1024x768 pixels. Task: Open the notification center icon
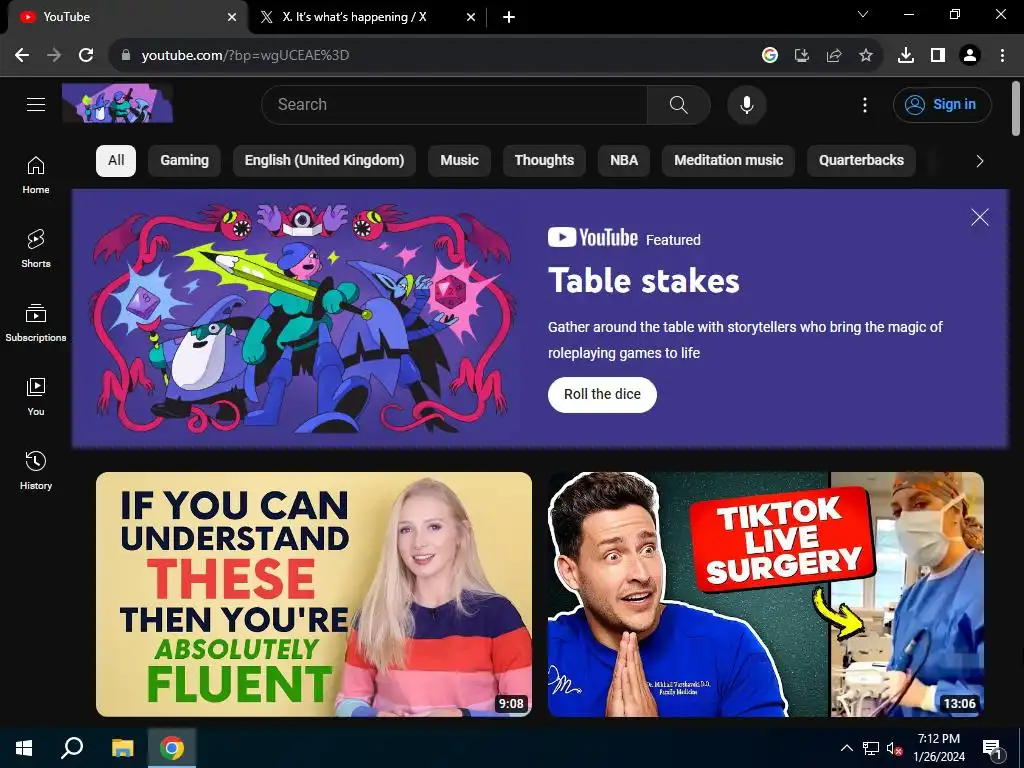coord(992,748)
